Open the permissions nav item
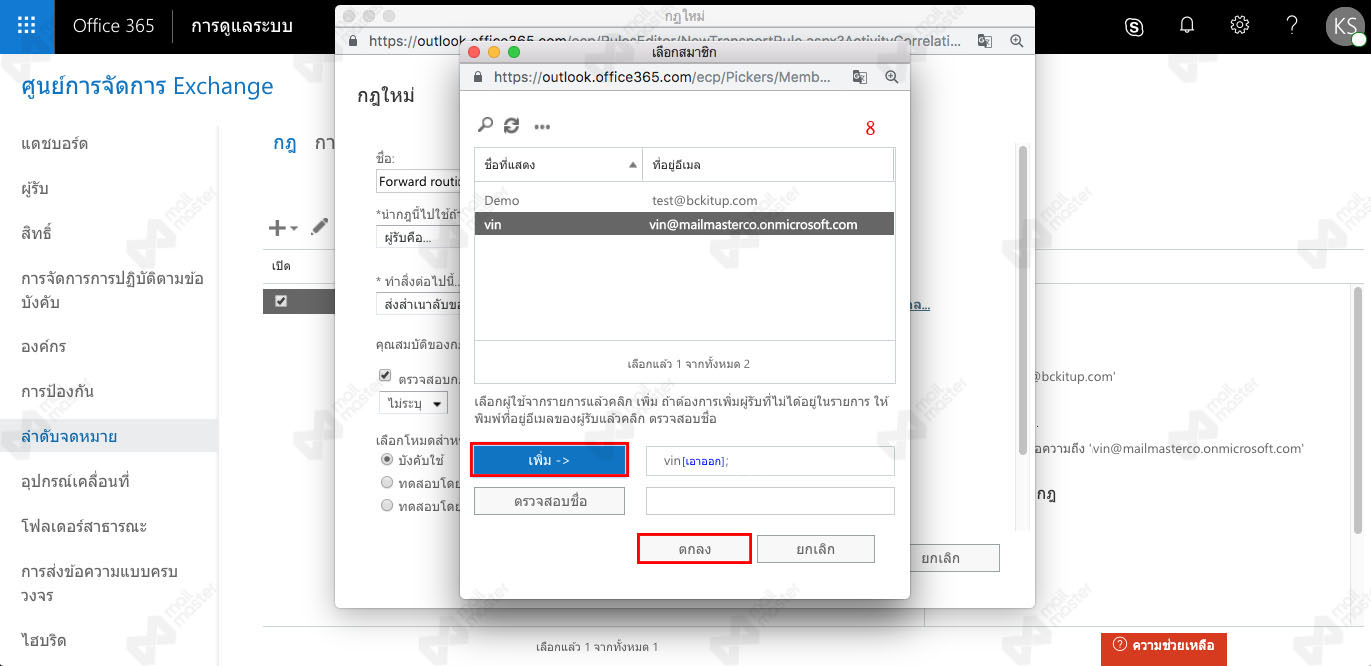 [x=36, y=233]
